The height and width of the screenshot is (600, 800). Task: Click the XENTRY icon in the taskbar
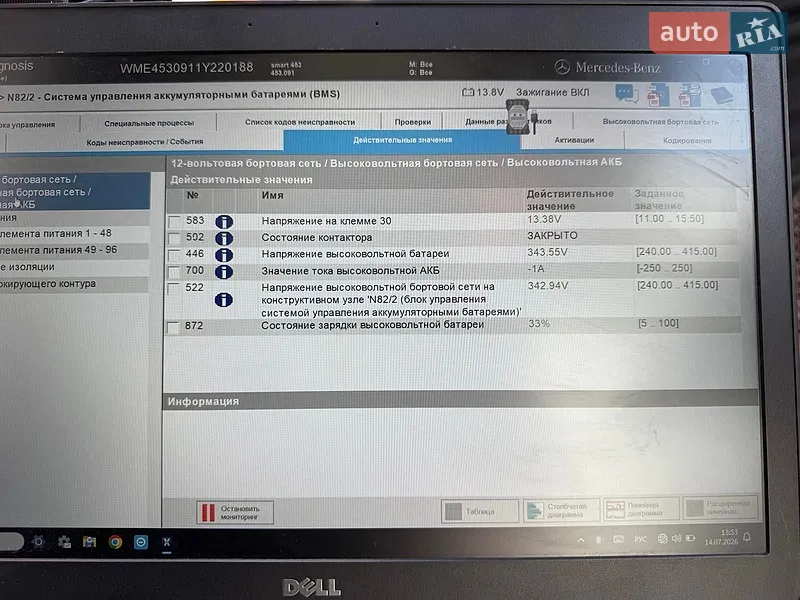[166, 542]
